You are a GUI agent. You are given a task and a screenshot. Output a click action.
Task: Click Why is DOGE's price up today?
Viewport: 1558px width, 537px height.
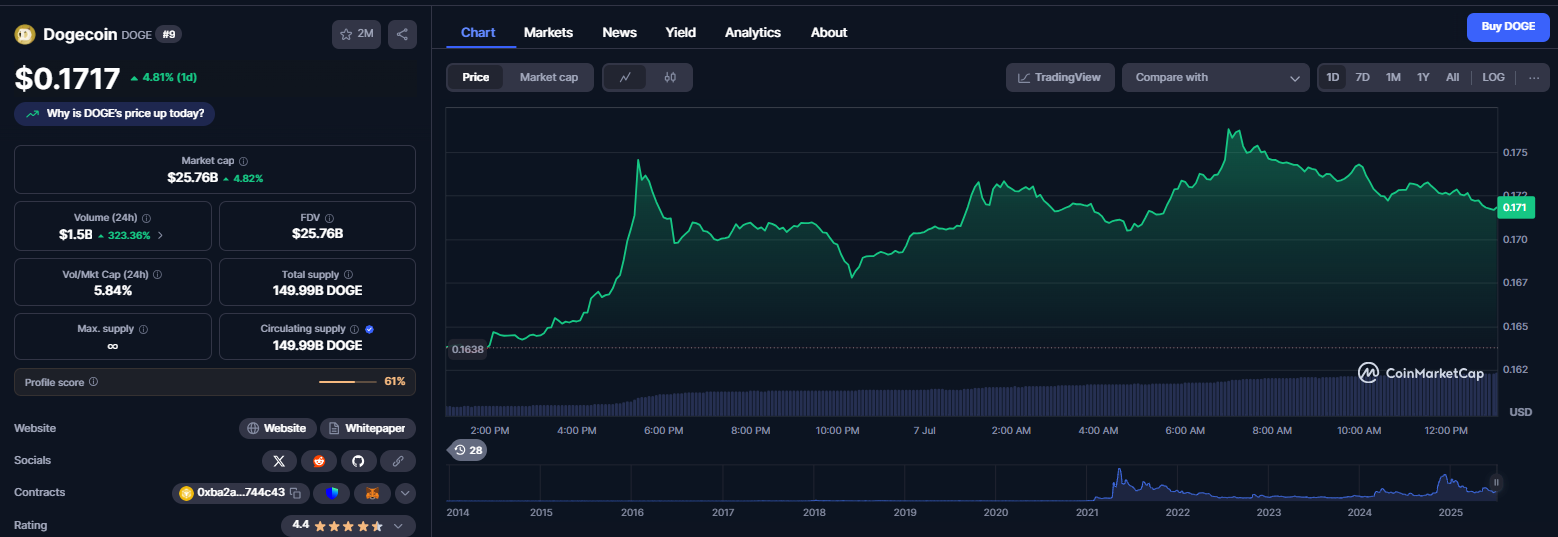coord(115,114)
